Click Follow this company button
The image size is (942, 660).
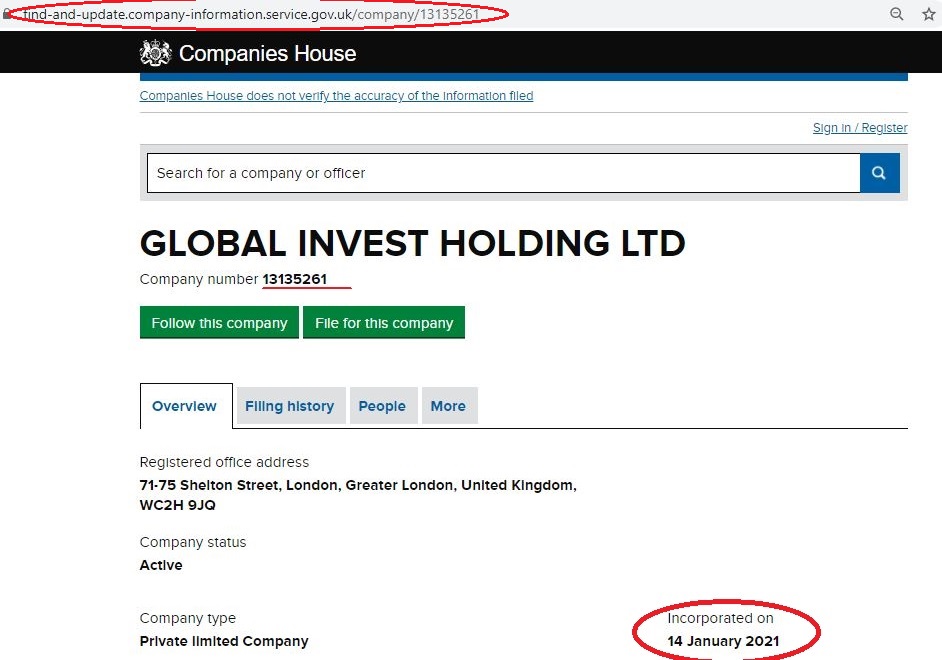pos(219,322)
